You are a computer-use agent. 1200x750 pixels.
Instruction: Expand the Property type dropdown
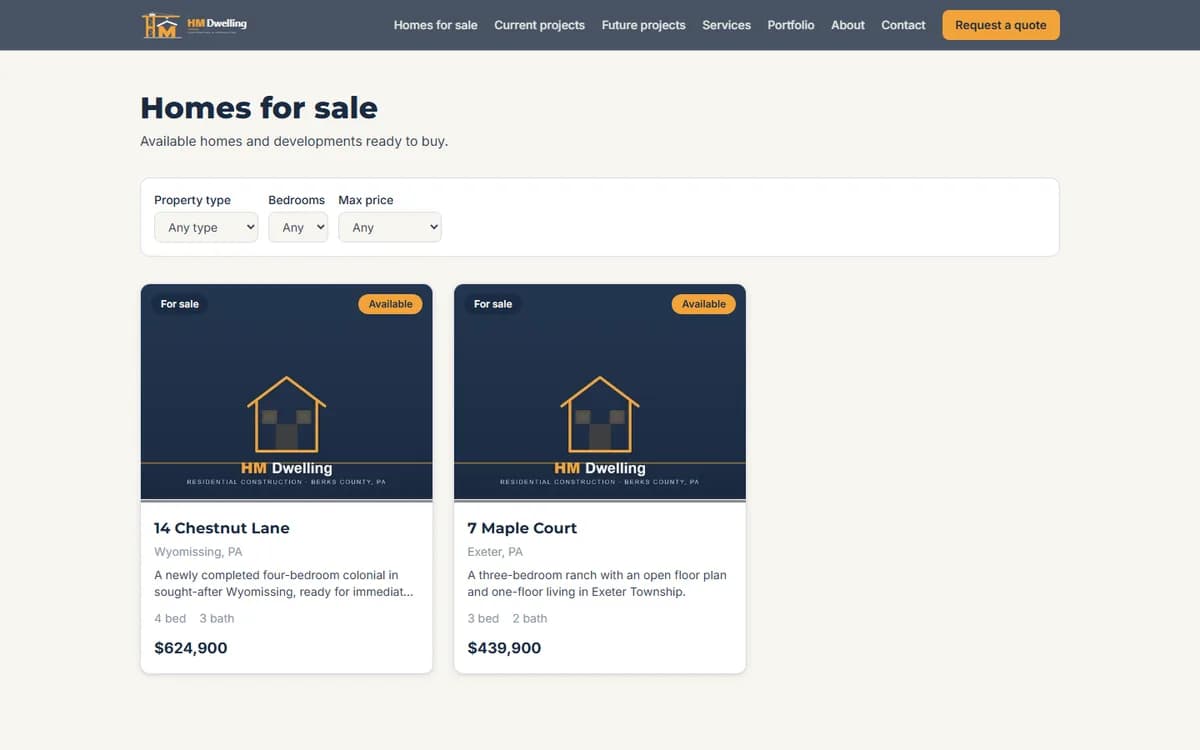206,227
